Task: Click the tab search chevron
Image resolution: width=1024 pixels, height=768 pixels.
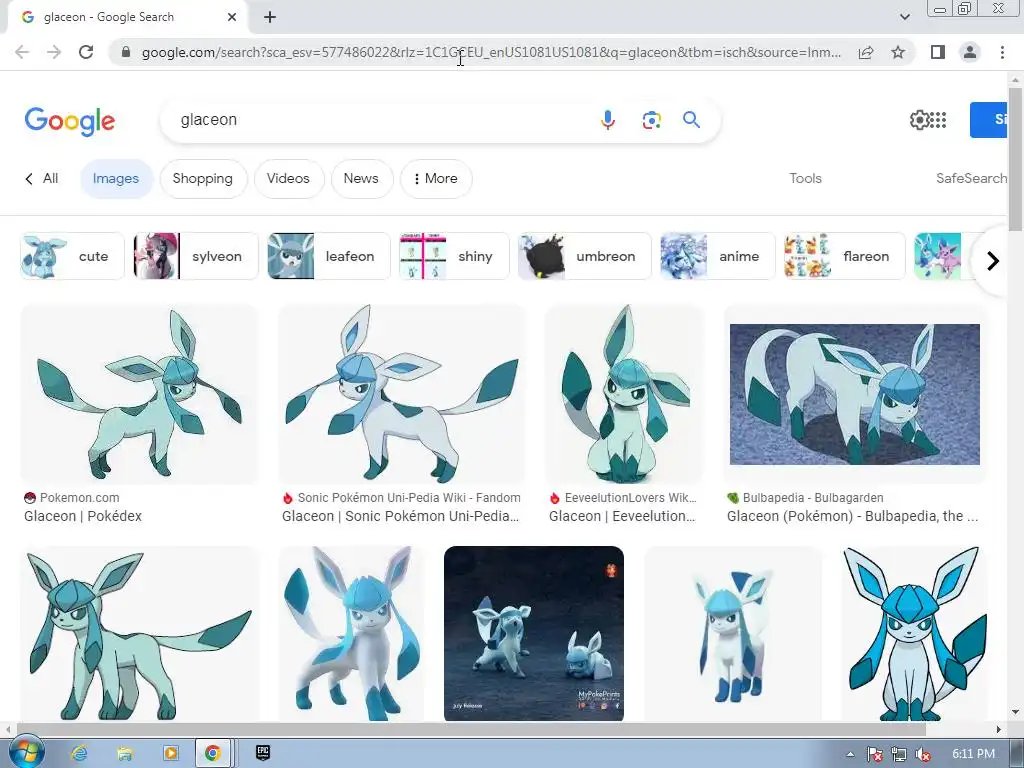Action: 904,17
